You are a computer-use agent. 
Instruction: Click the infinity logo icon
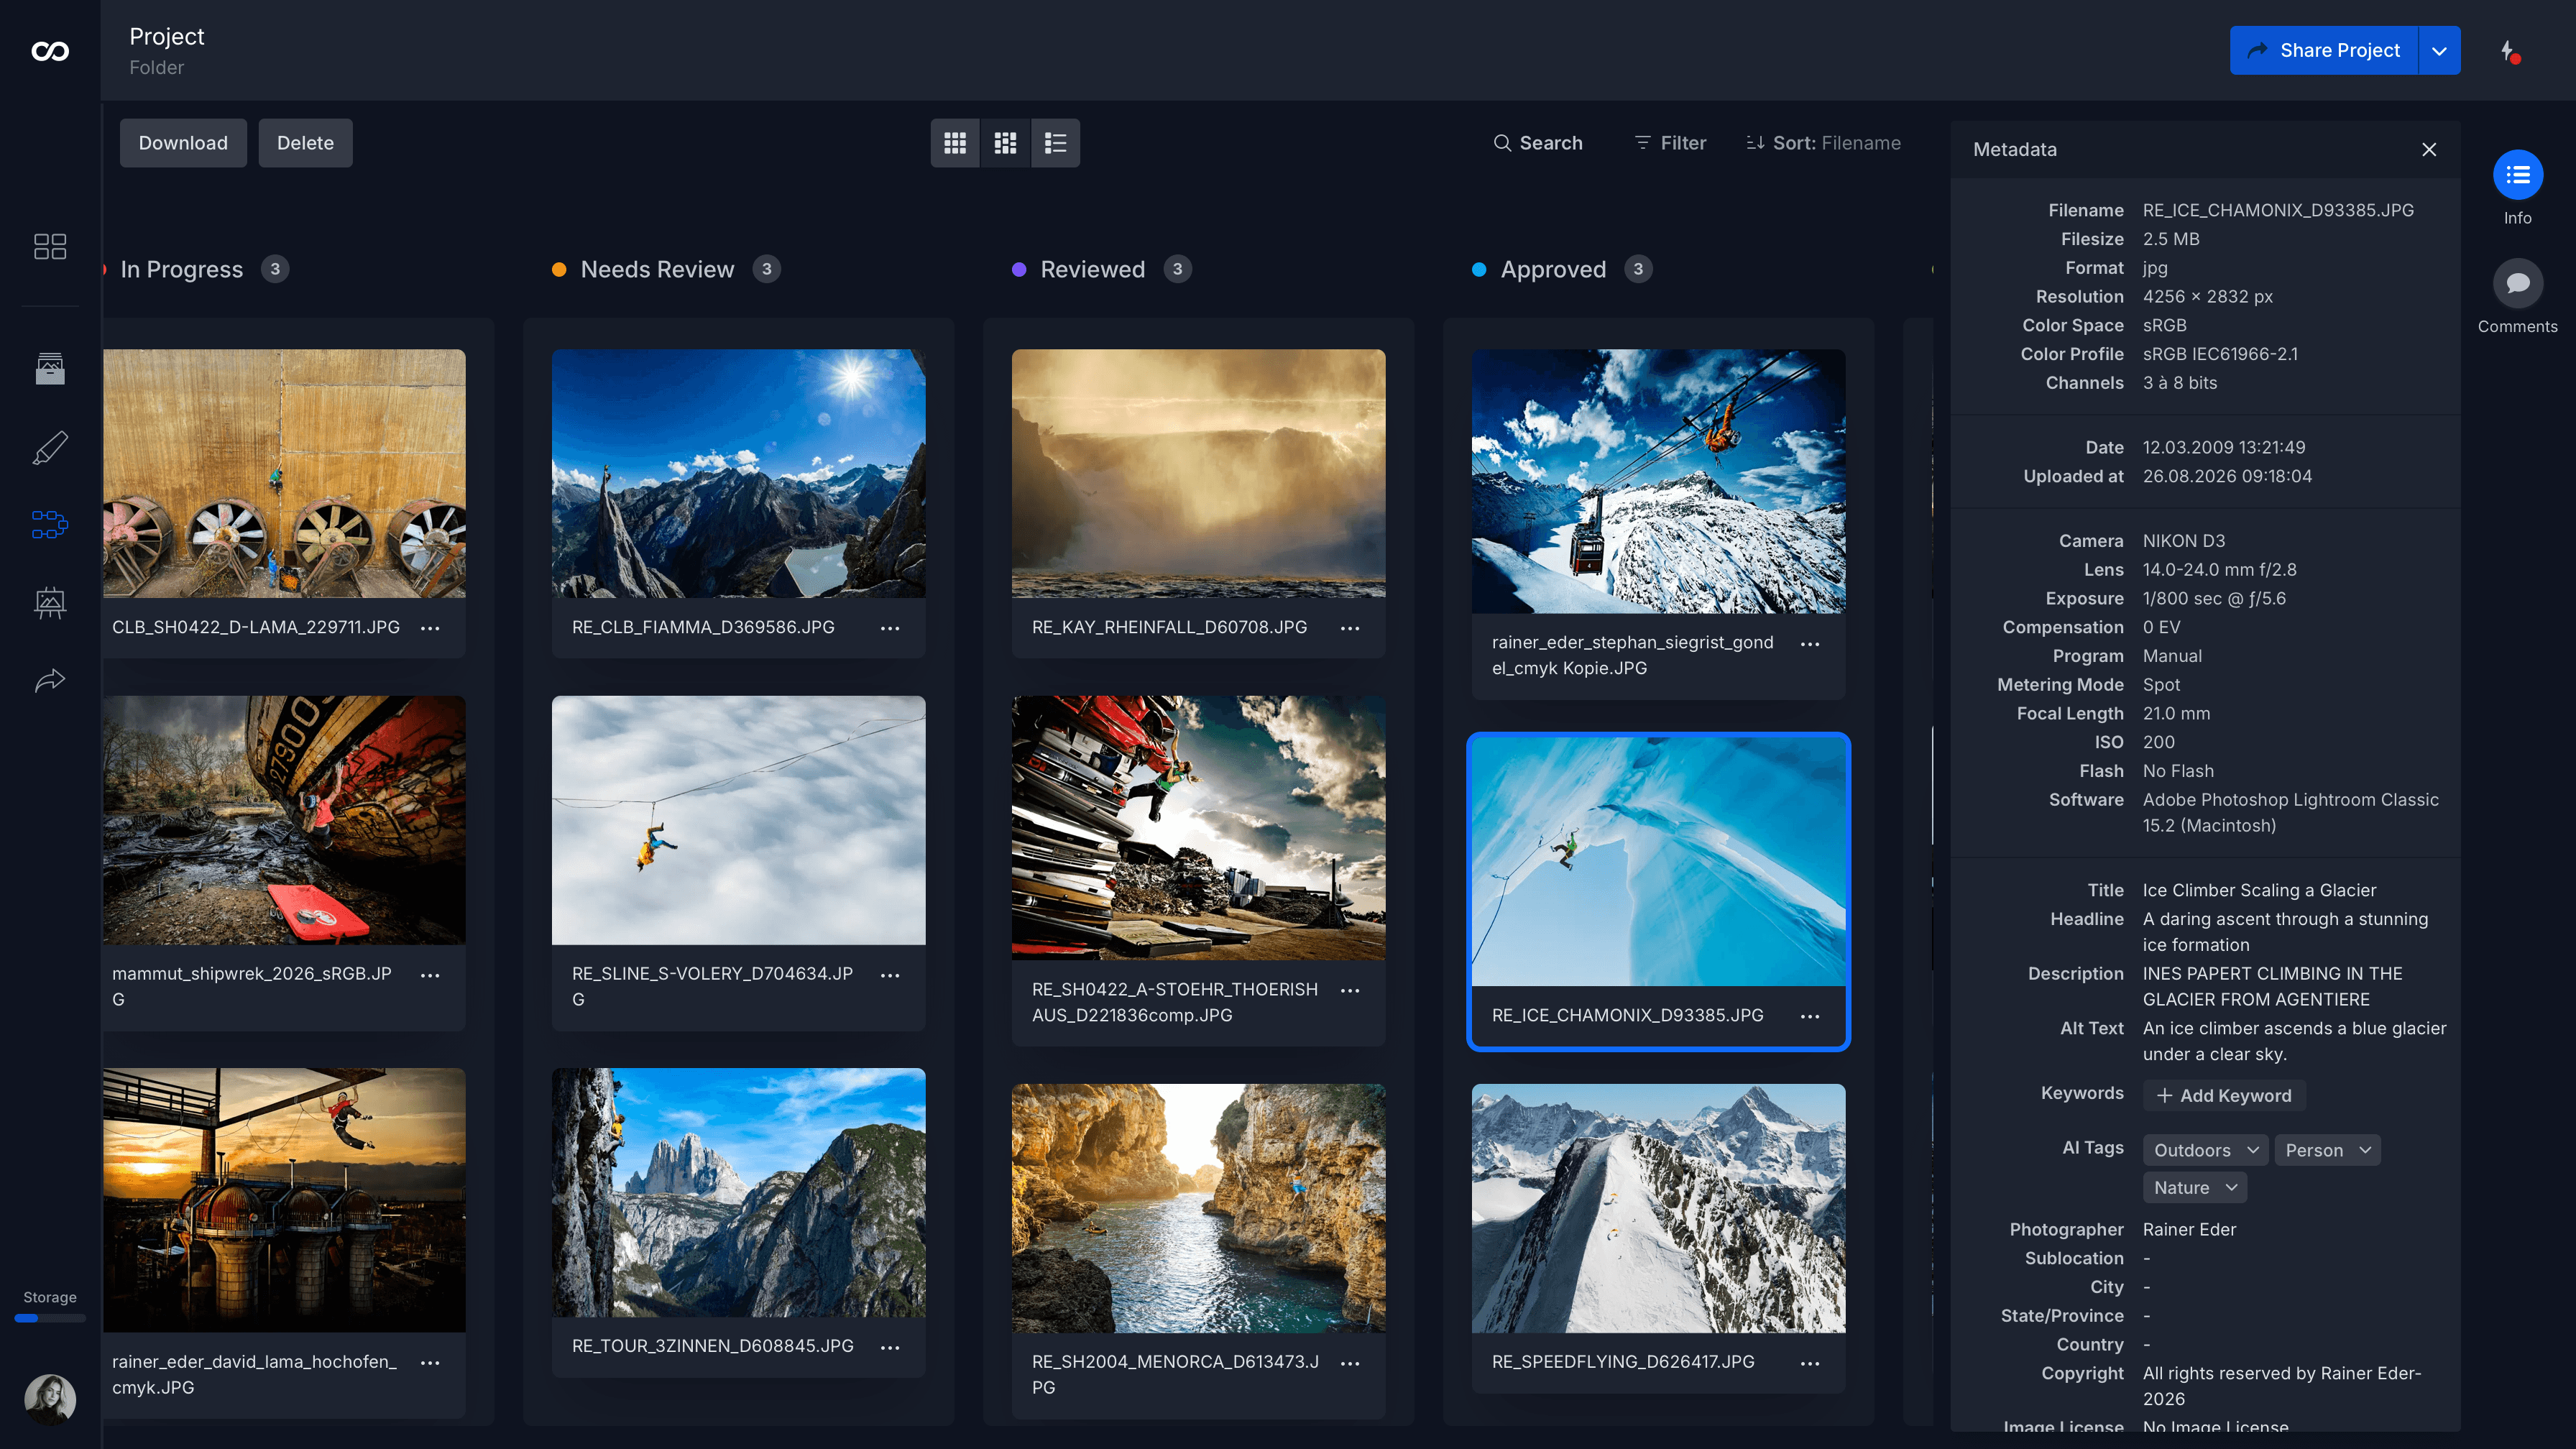(50, 51)
